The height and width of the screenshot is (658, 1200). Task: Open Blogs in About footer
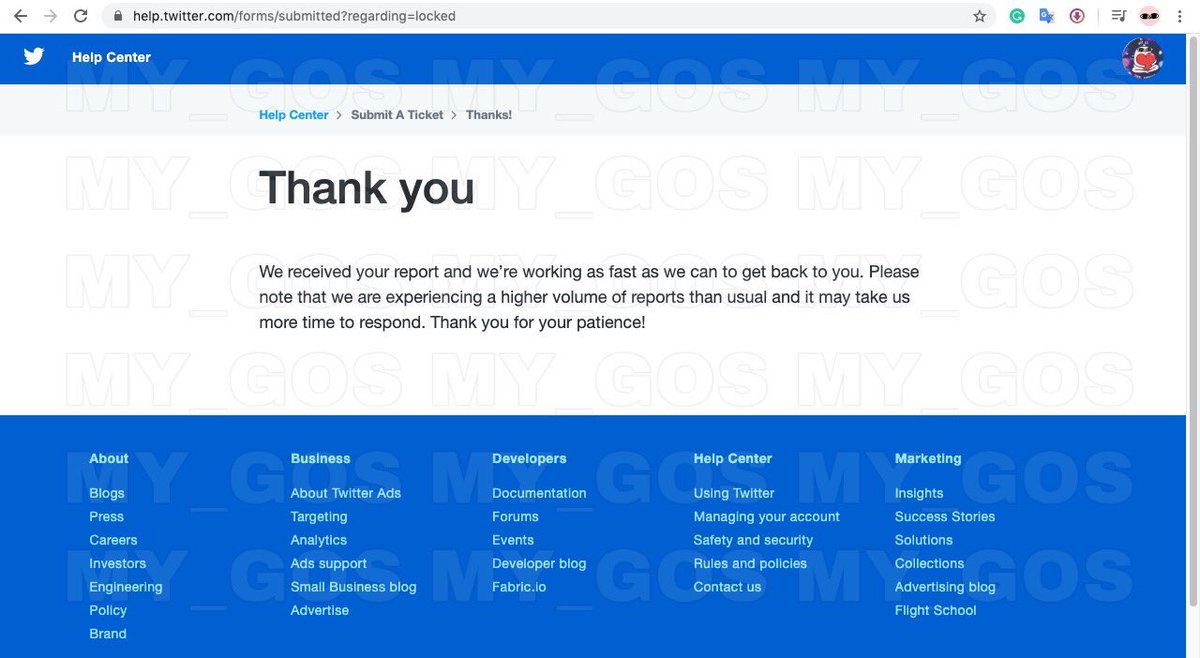click(107, 493)
